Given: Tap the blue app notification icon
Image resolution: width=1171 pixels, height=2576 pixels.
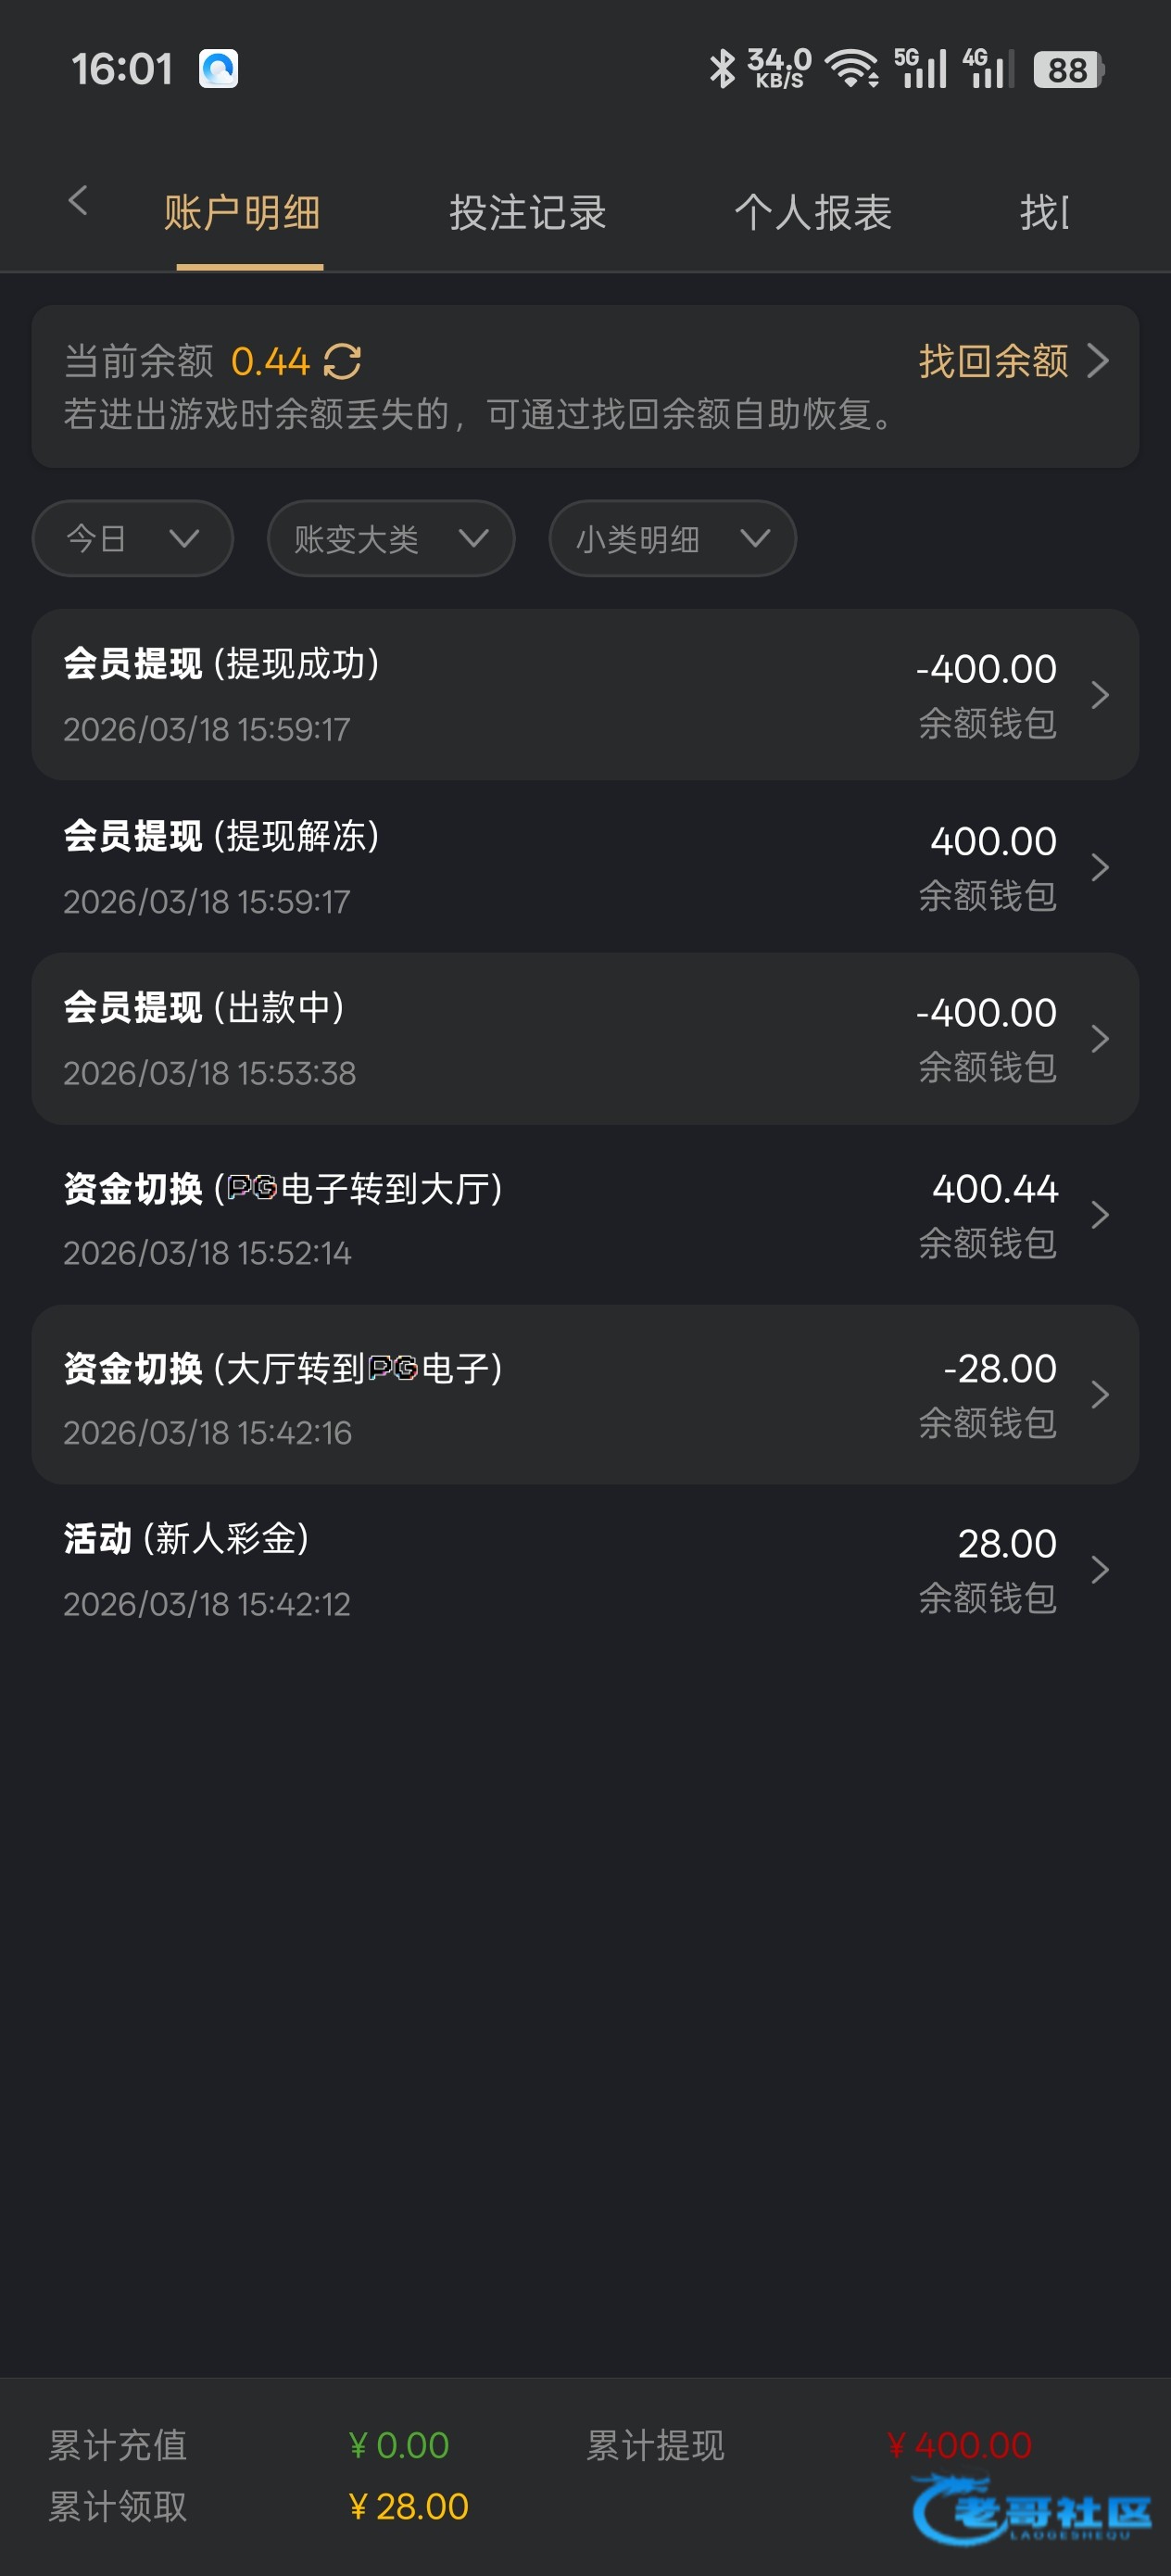Looking at the screenshot, I should click(x=218, y=69).
